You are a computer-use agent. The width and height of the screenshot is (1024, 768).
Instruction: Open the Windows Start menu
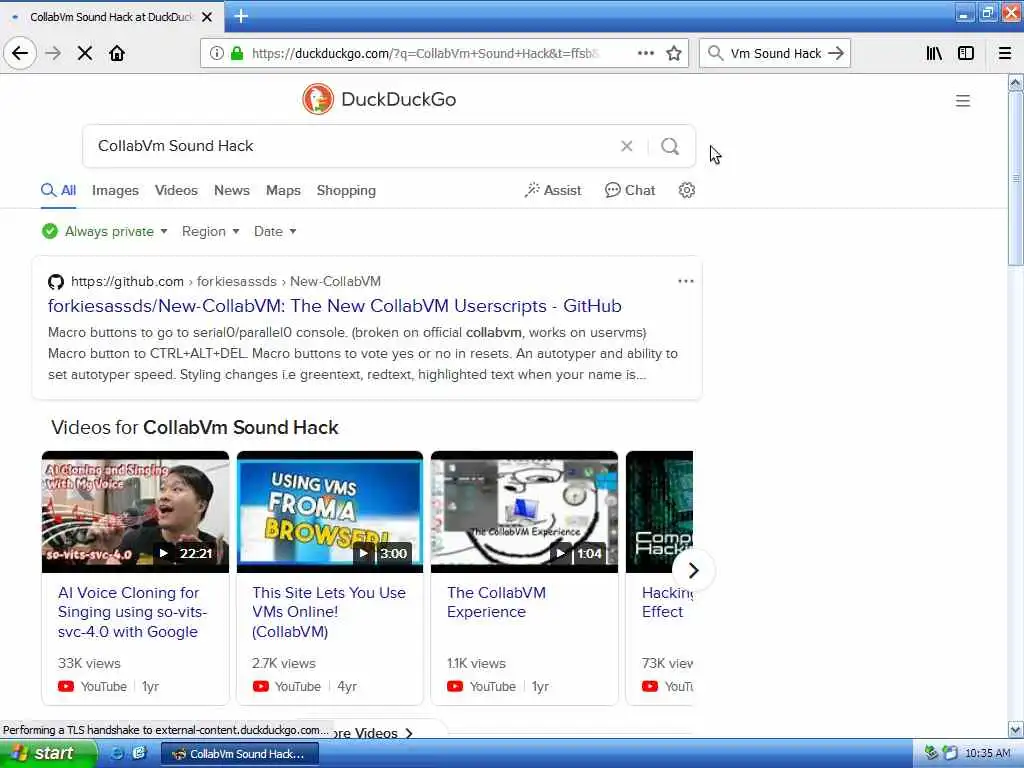(48, 753)
